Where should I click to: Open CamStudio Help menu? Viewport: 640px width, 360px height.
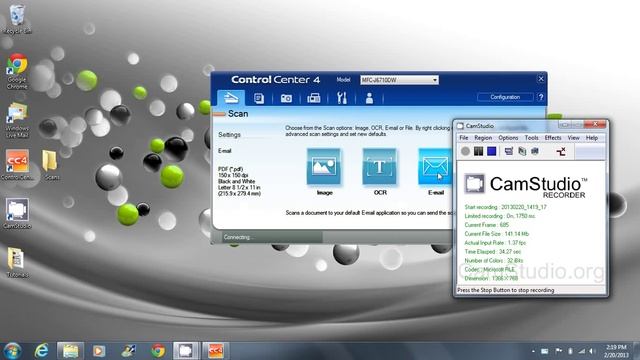[592, 138]
